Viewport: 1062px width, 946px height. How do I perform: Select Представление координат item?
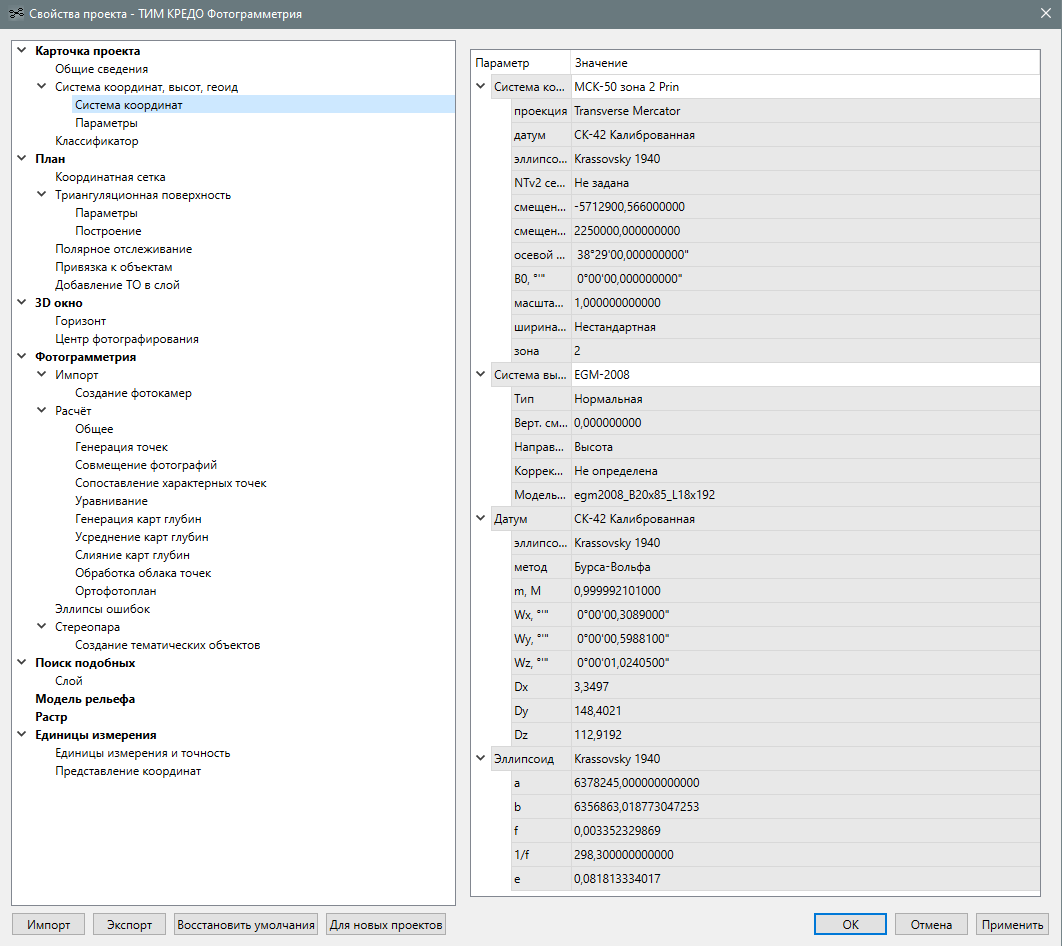click(x=128, y=771)
